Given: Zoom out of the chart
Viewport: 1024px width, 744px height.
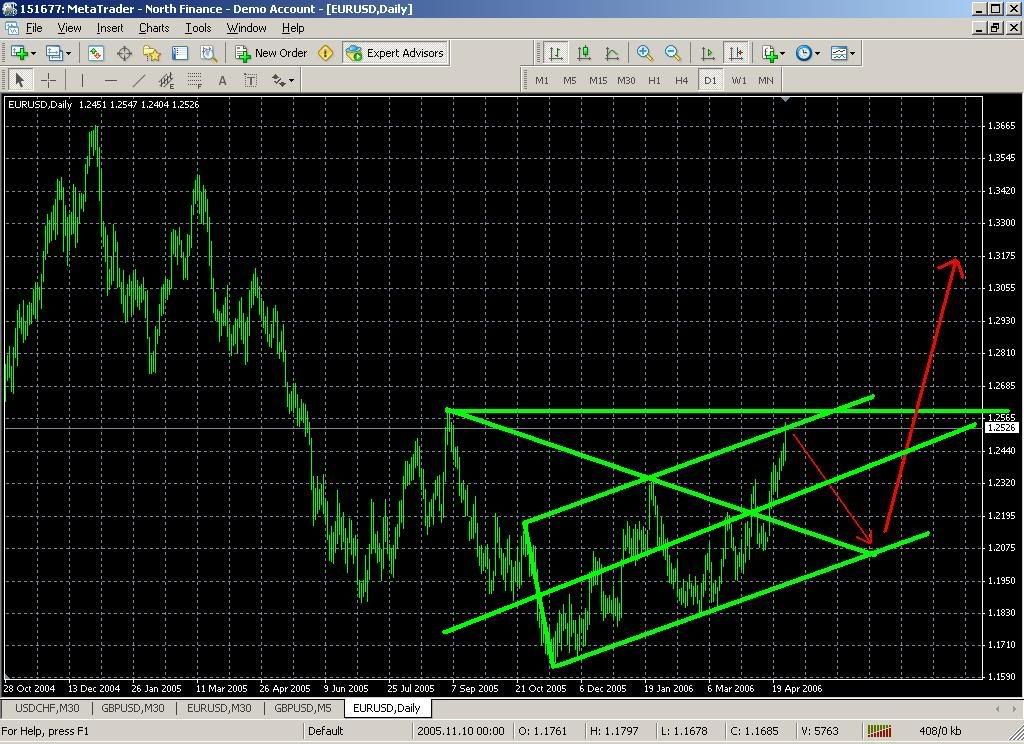Looking at the screenshot, I should tap(673, 53).
